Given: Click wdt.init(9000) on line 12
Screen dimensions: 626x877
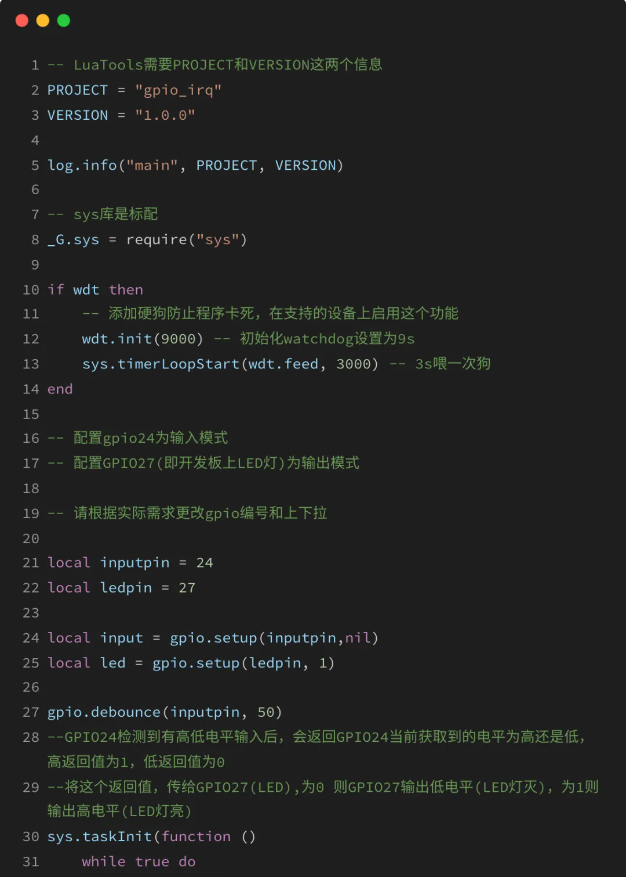Looking at the screenshot, I should tap(143, 339).
